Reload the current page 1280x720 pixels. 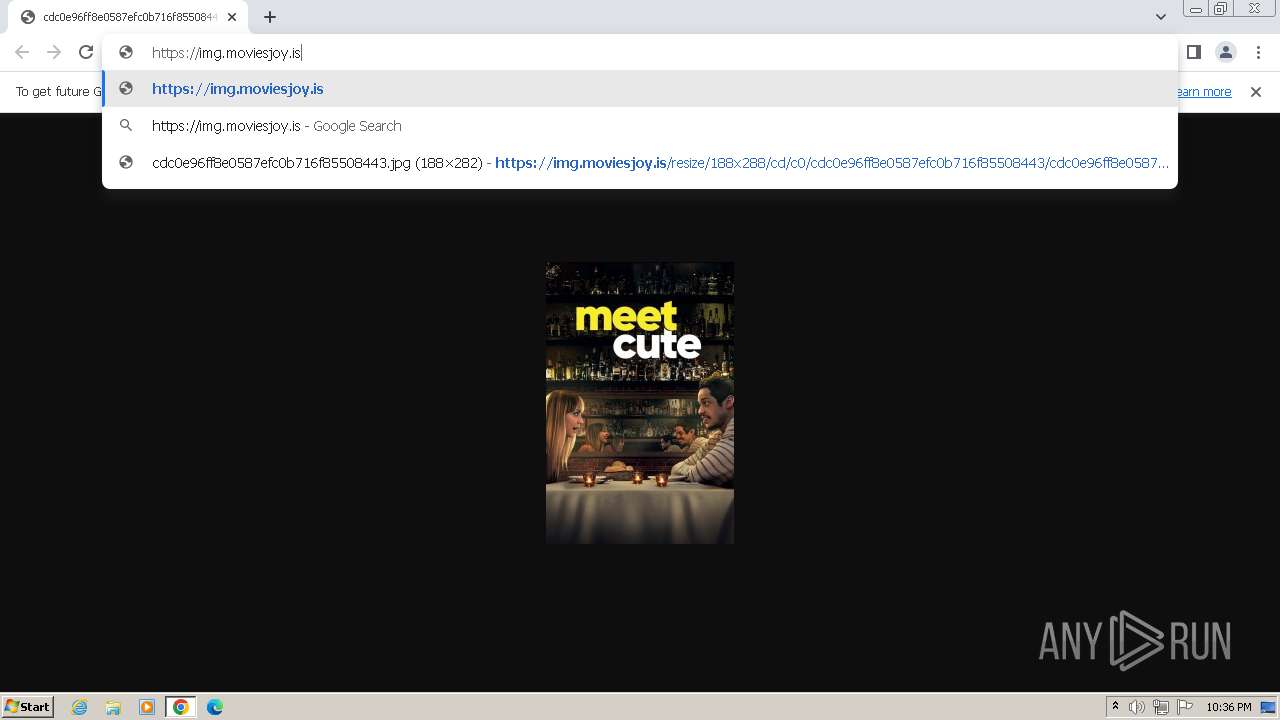pyautogui.click(x=86, y=52)
